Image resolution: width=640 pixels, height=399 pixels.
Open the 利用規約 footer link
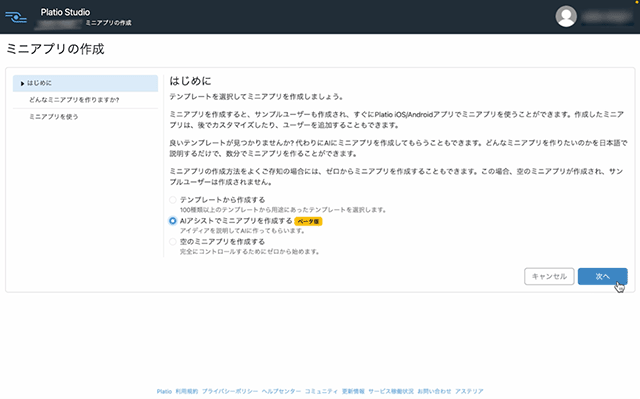coord(187,391)
